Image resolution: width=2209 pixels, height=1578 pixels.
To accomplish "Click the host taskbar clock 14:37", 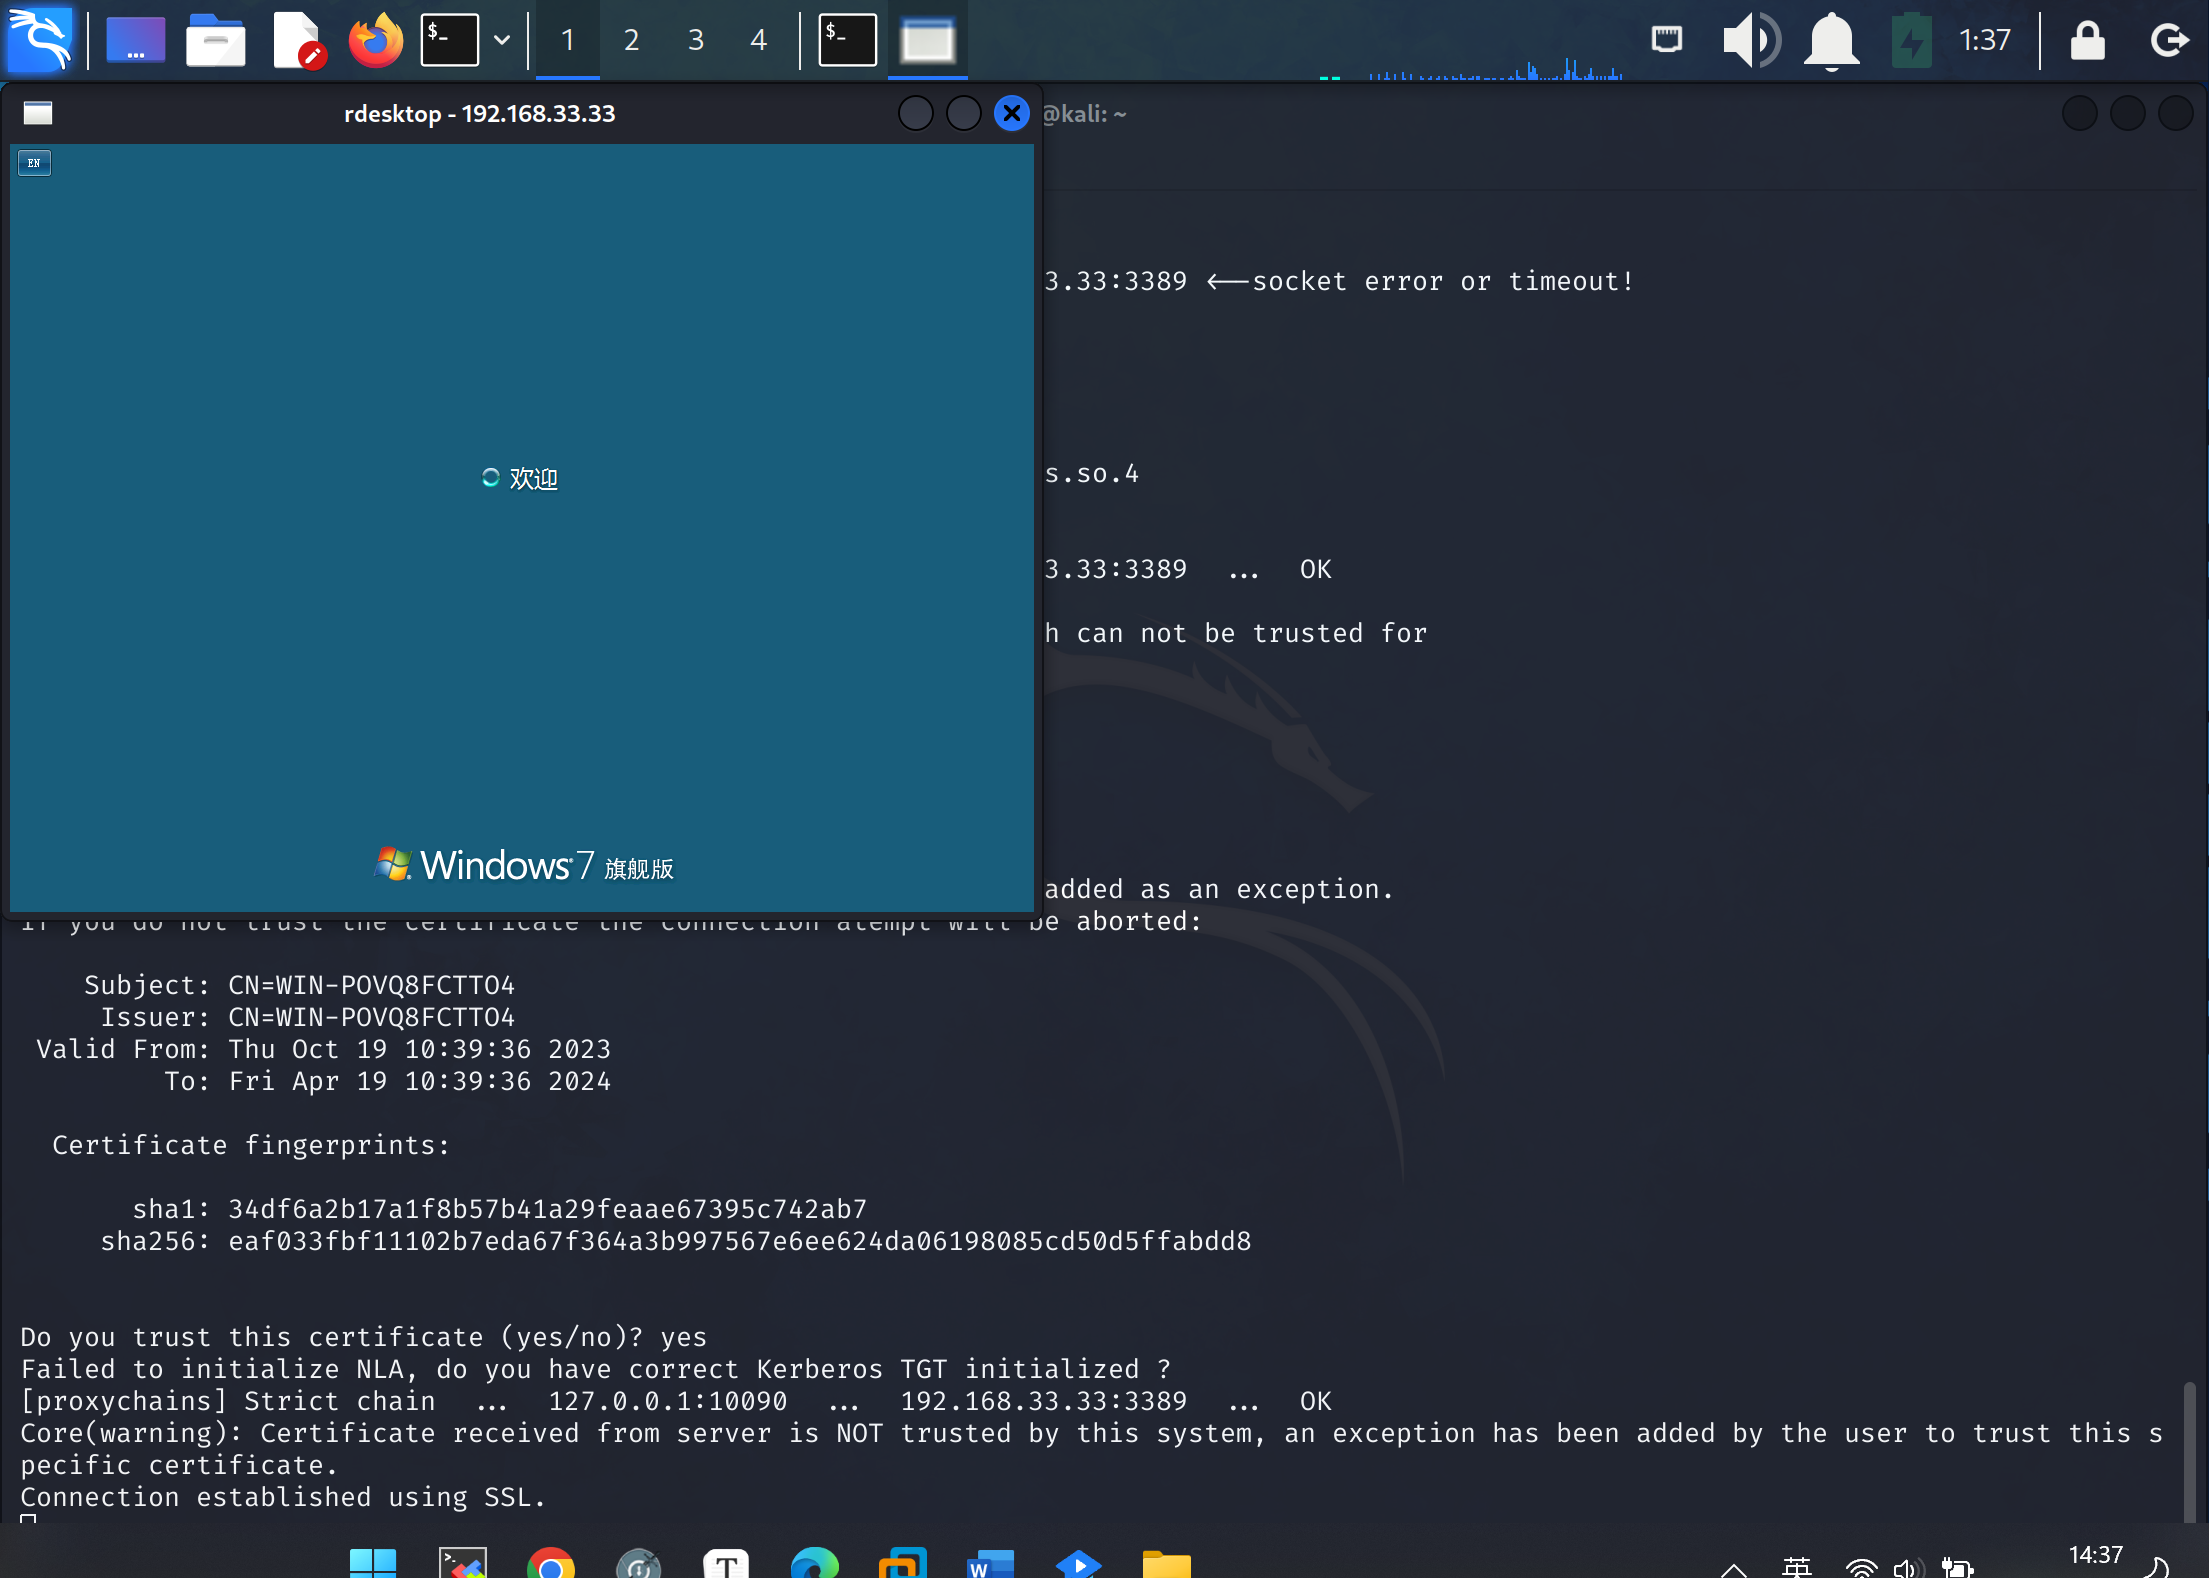I will [x=2096, y=1555].
